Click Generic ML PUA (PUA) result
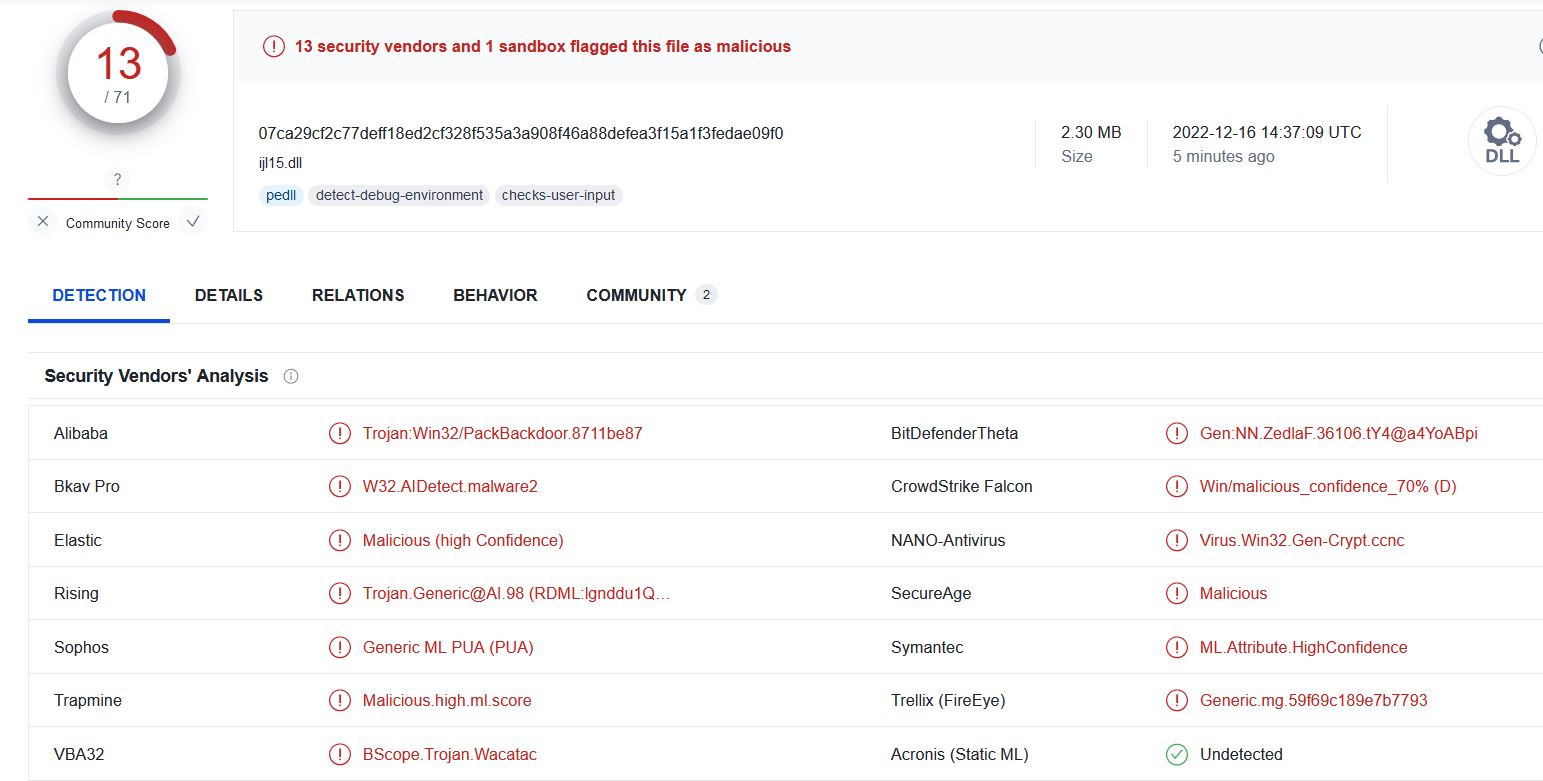 coord(448,647)
